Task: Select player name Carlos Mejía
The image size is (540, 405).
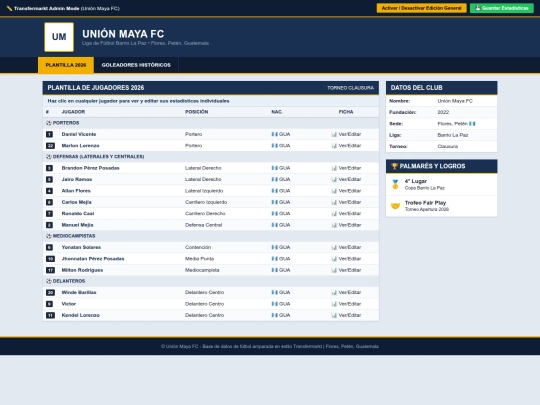Action: pyautogui.click(x=76, y=202)
